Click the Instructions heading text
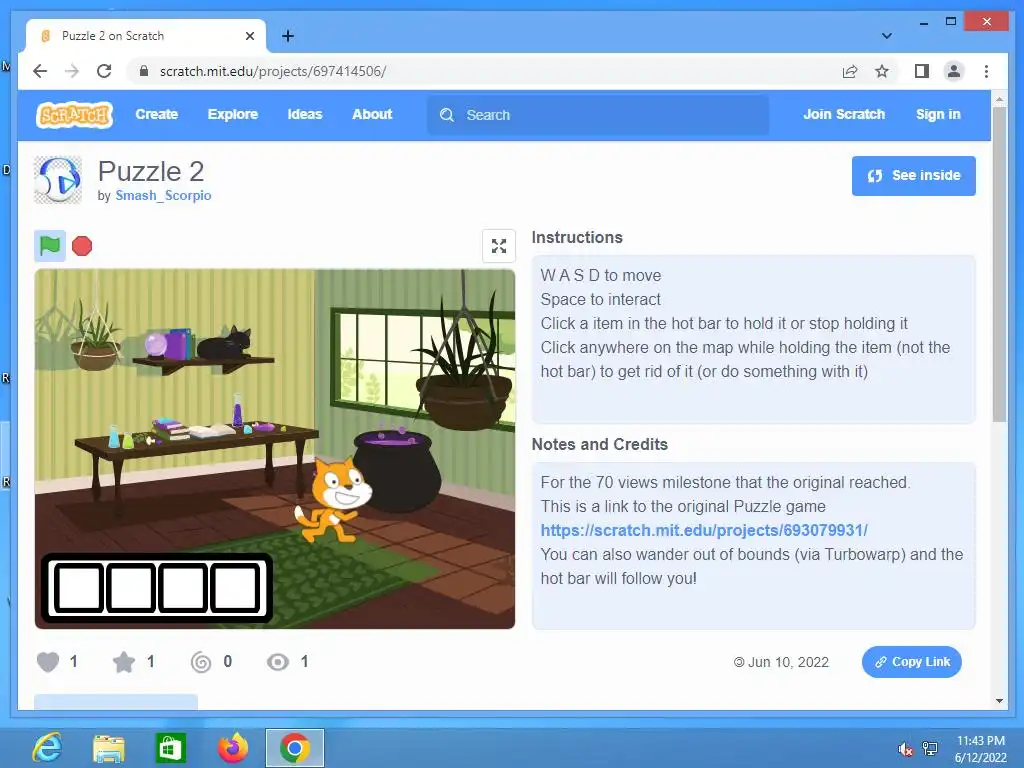 [x=577, y=238]
